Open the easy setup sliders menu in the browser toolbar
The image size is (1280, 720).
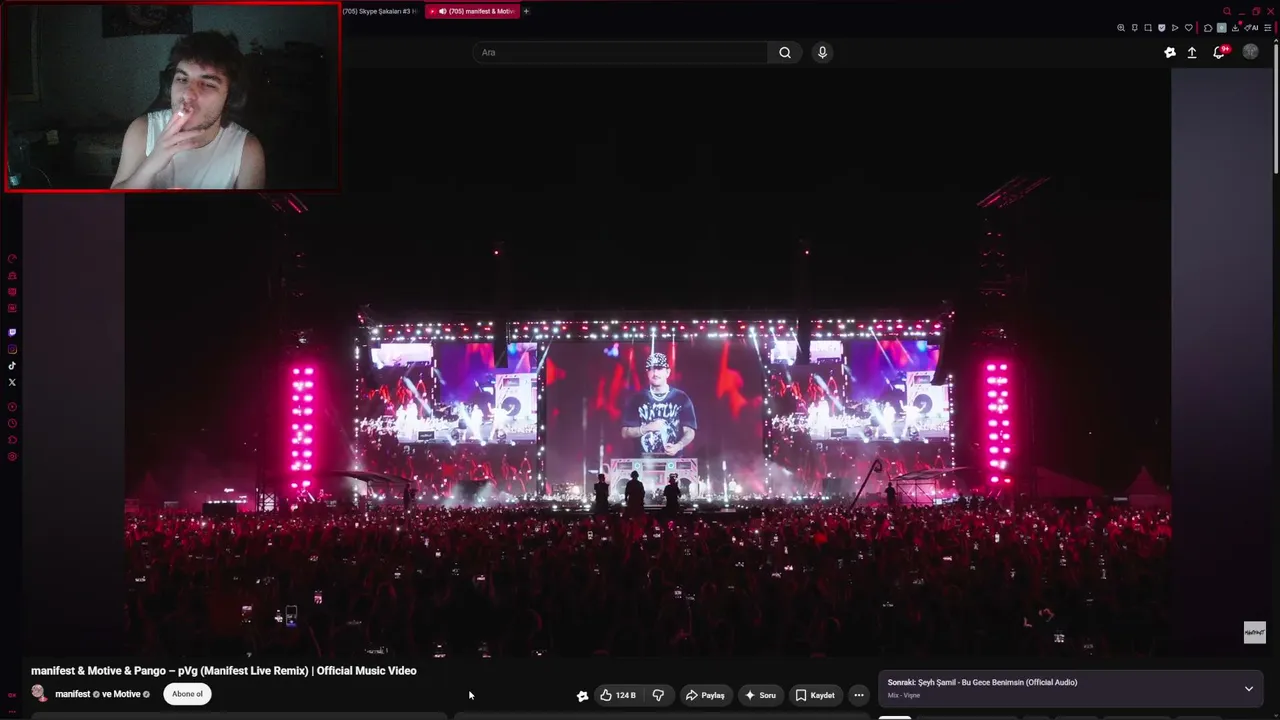[1268, 28]
